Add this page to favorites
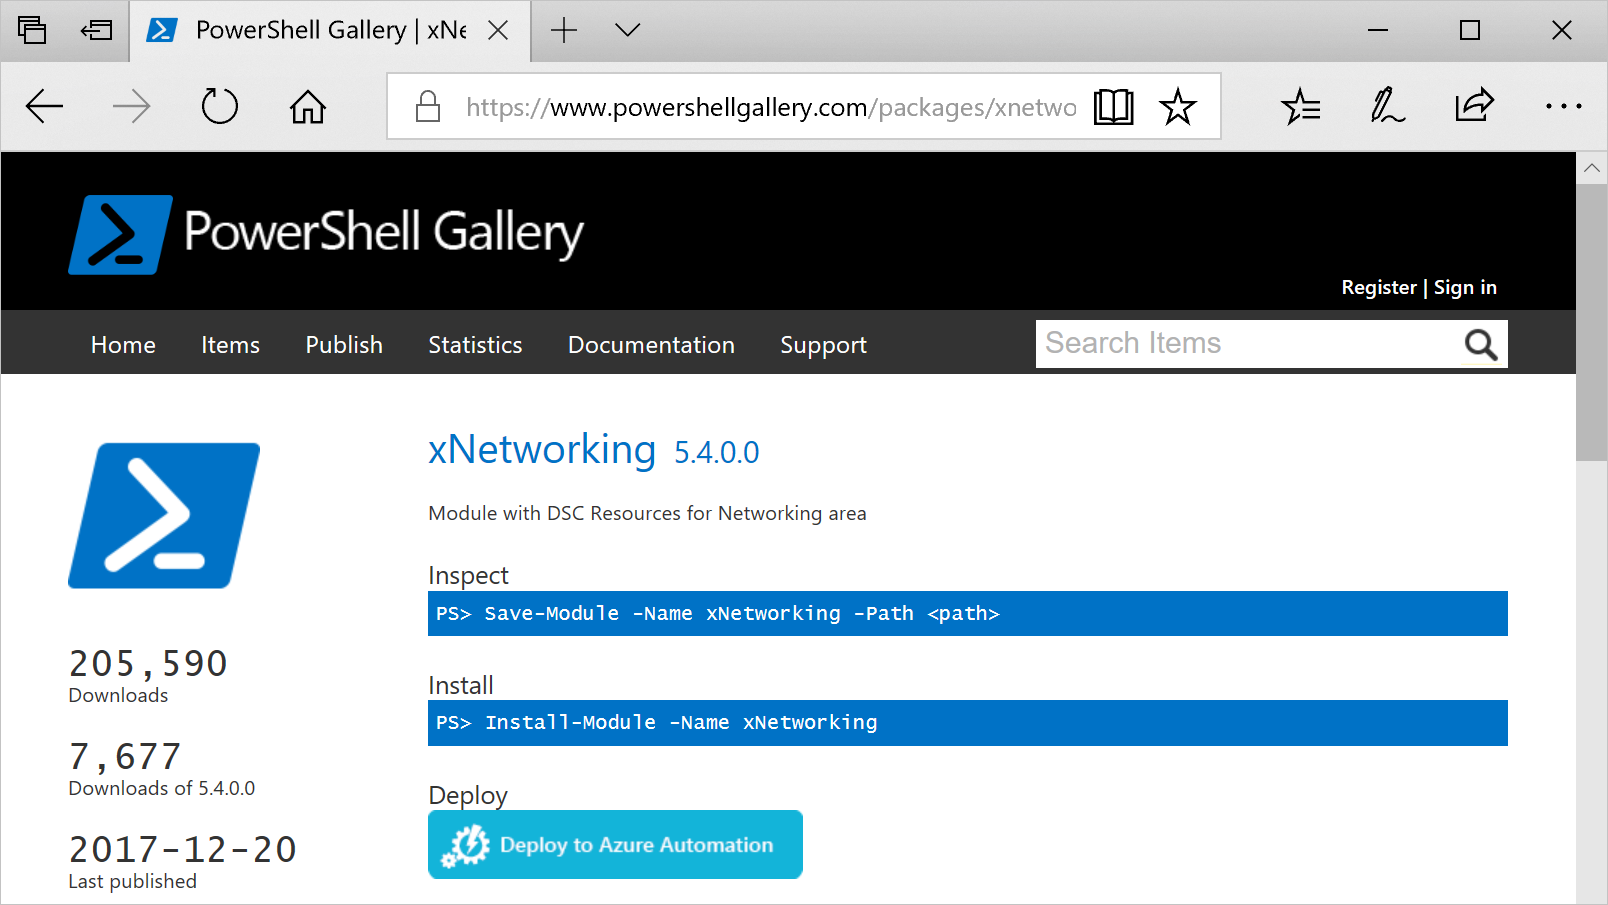The width and height of the screenshot is (1608, 905). pyautogui.click(x=1179, y=106)
